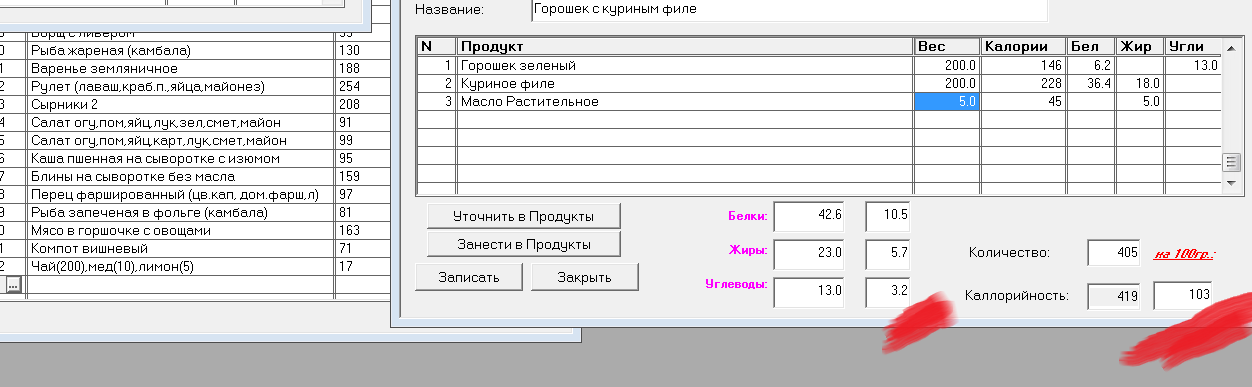1252x387 pixels.
Task: Click the Уточнить в Продукты button
Action: (x=523, y=216)
